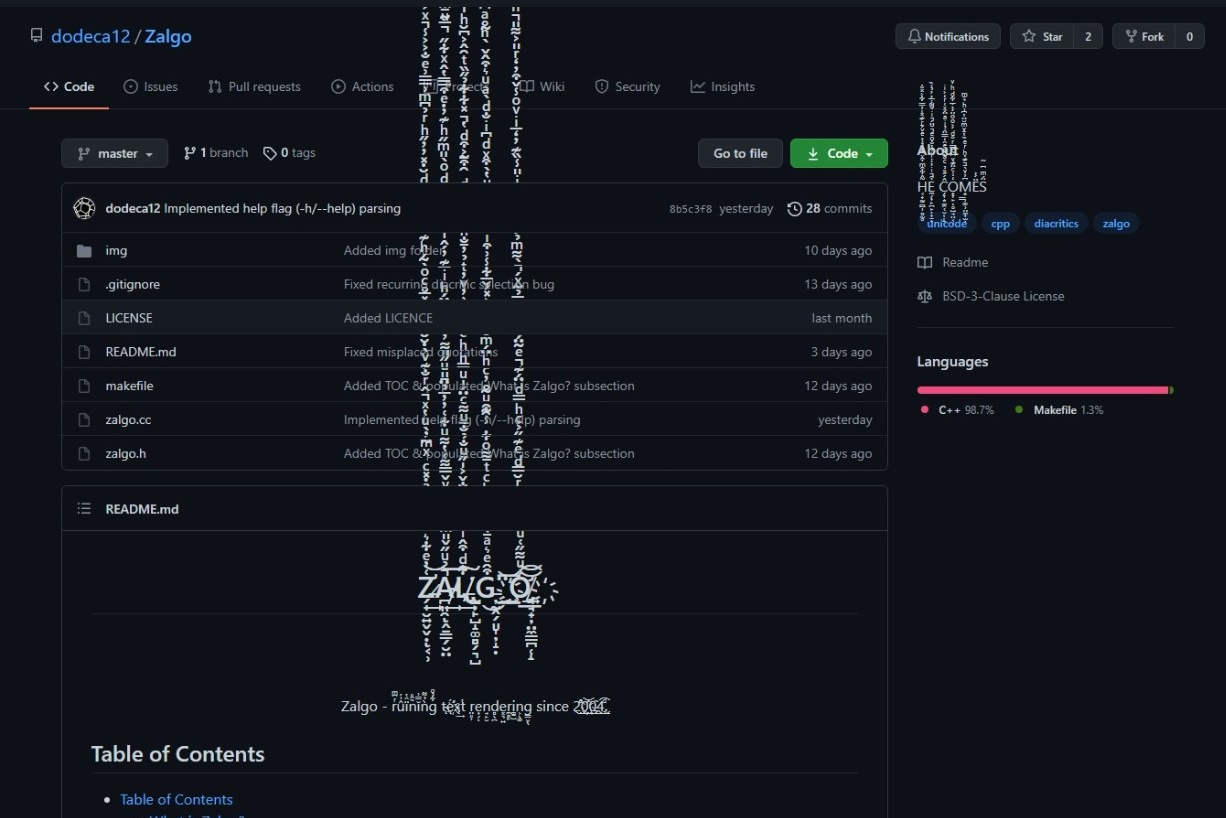View the stargazers count of 2
Image resolution: width=1226 pixels, height=818 pixels.
coord(1088,37)
